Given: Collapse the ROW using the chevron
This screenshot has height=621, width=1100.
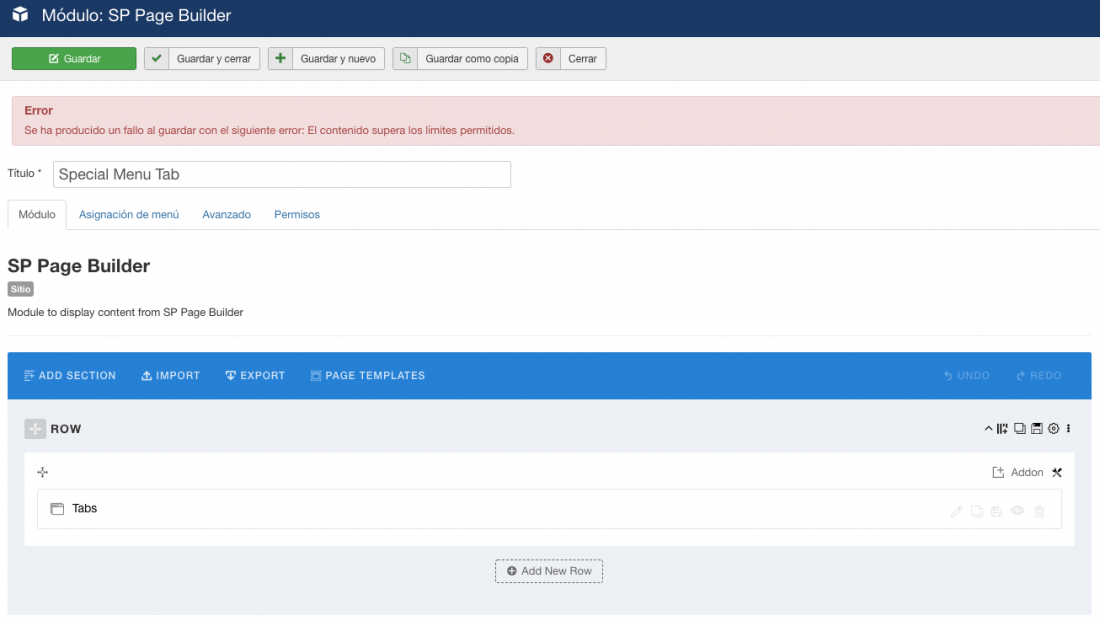Looking at the screenshot, I should pos(988,428).
